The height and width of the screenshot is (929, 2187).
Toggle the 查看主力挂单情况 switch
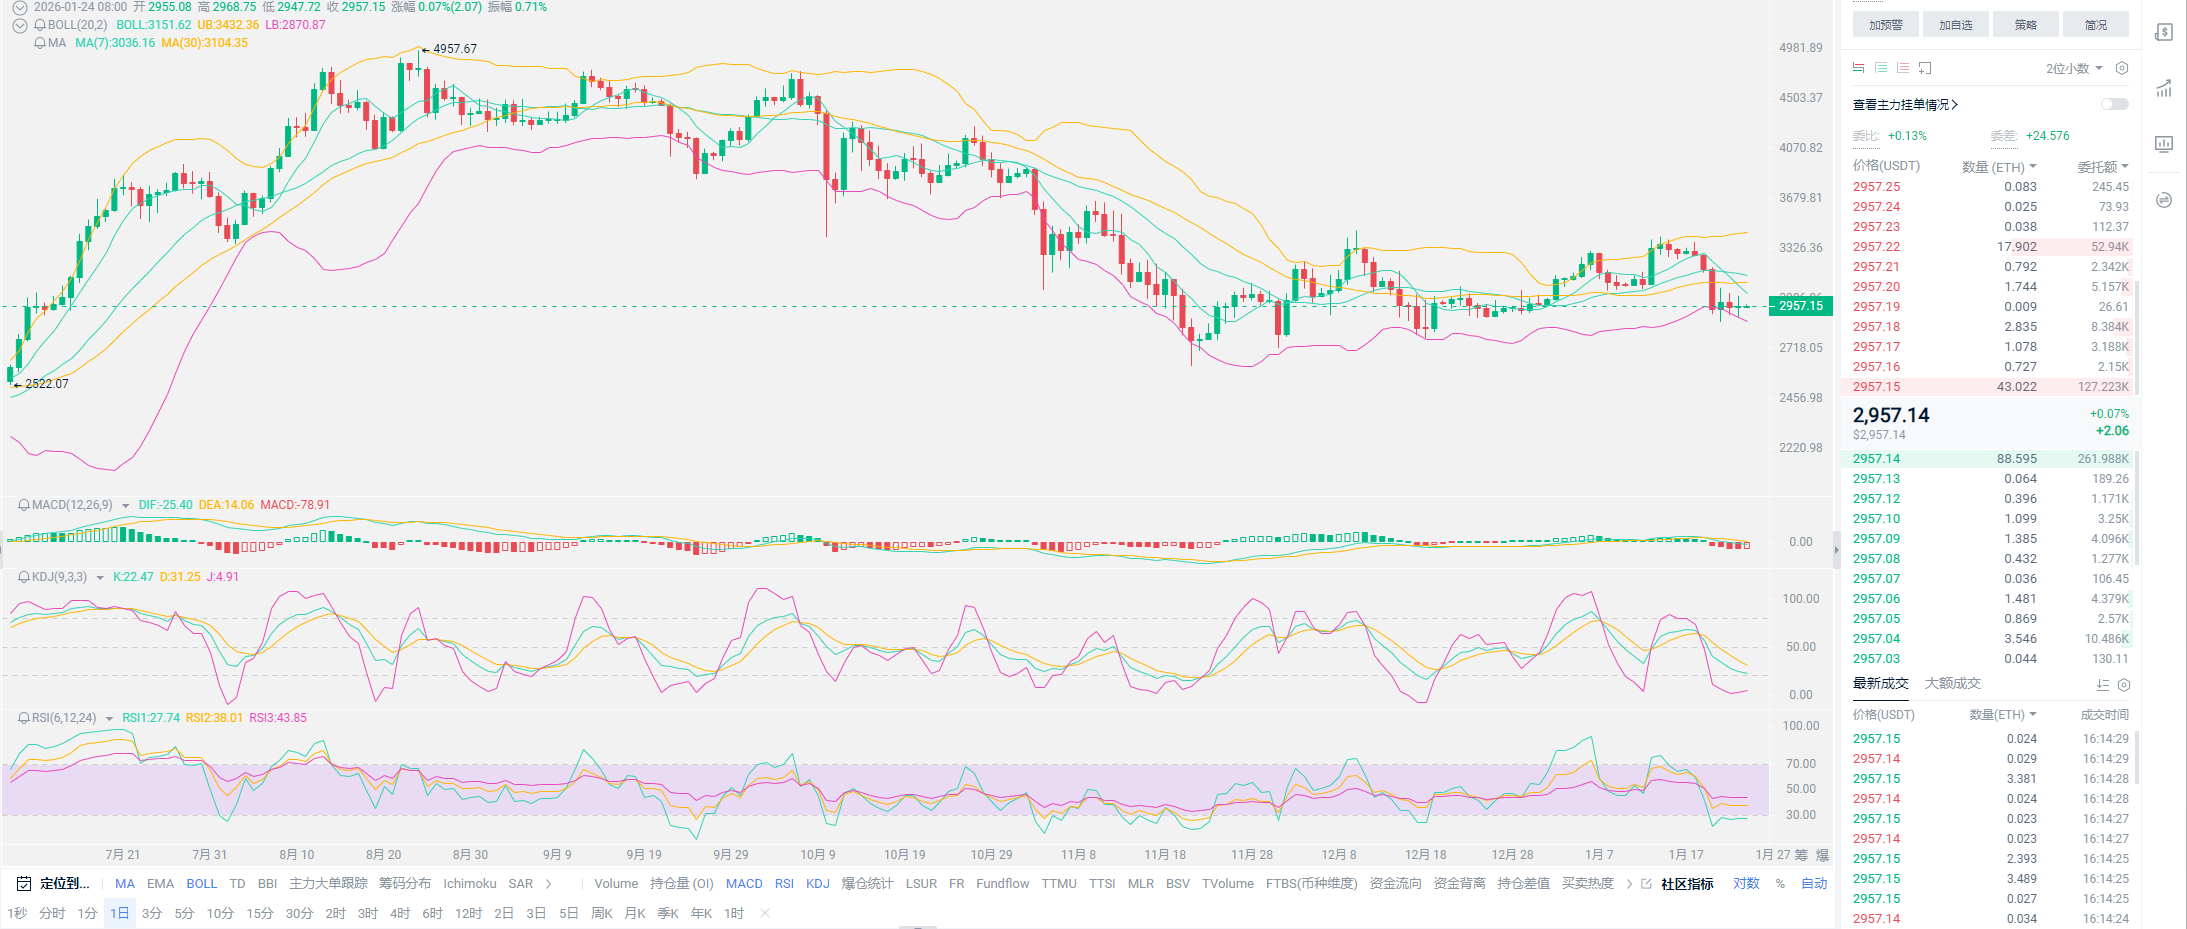[2114, 104]
